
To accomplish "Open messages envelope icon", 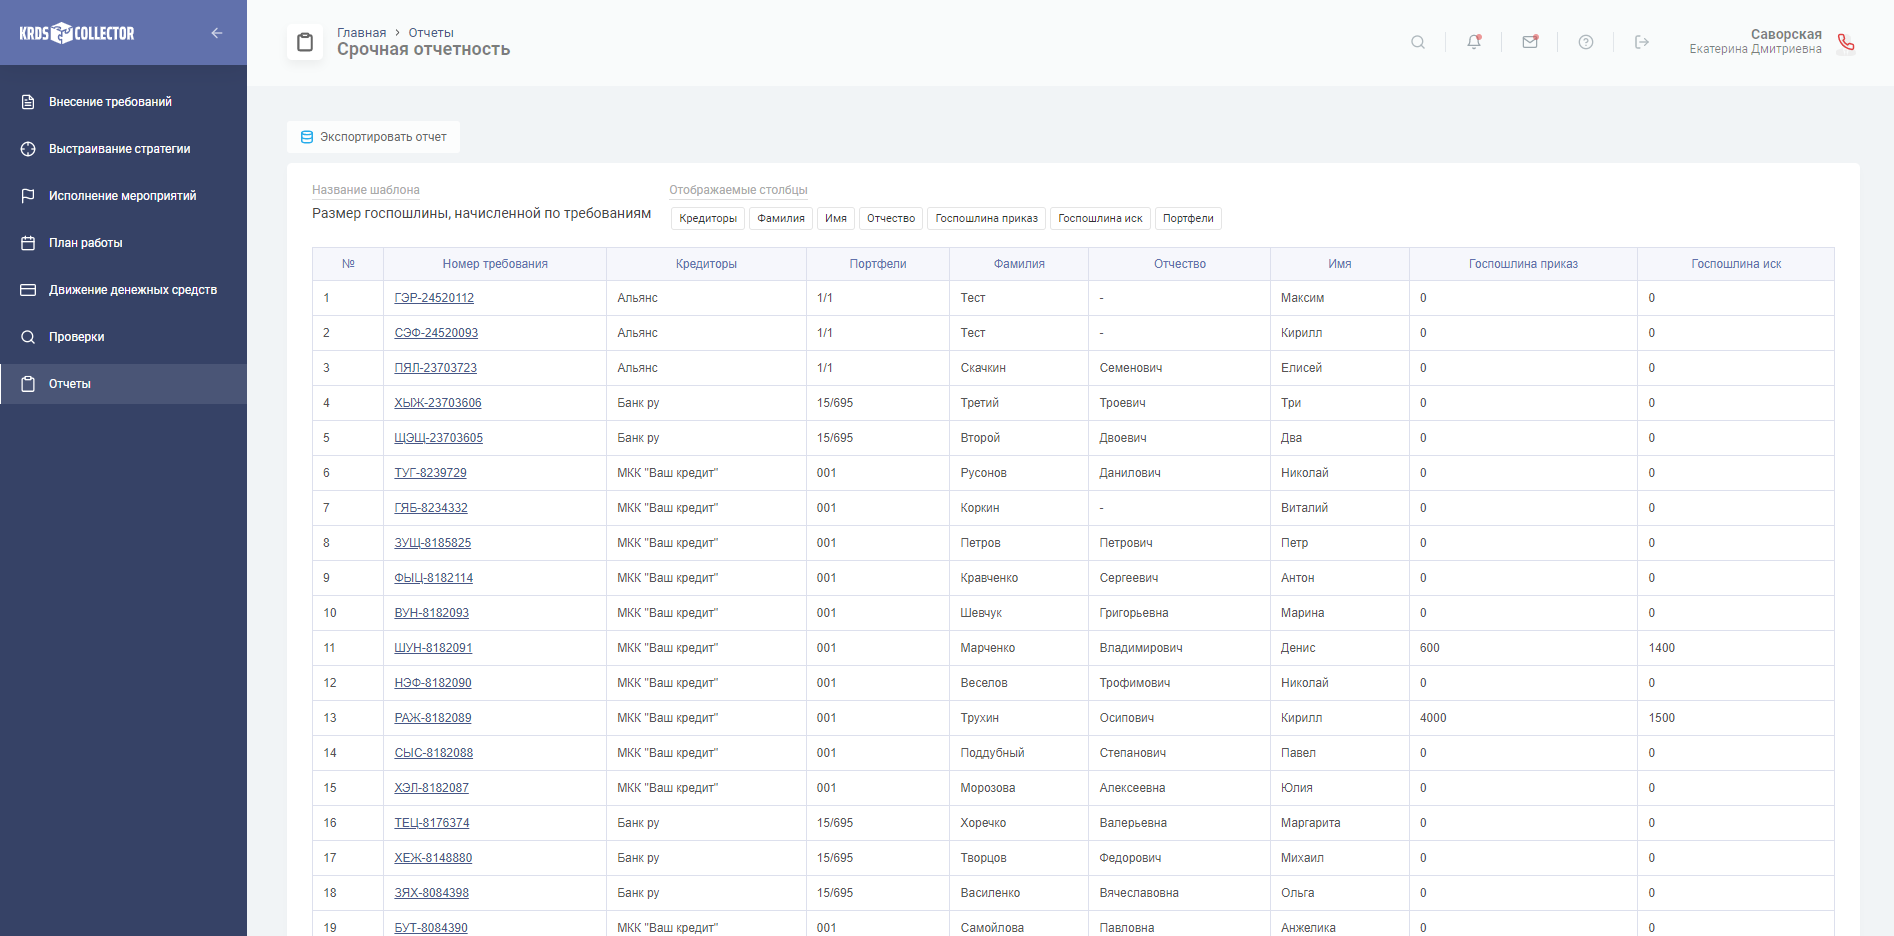I will point(1530,42).
